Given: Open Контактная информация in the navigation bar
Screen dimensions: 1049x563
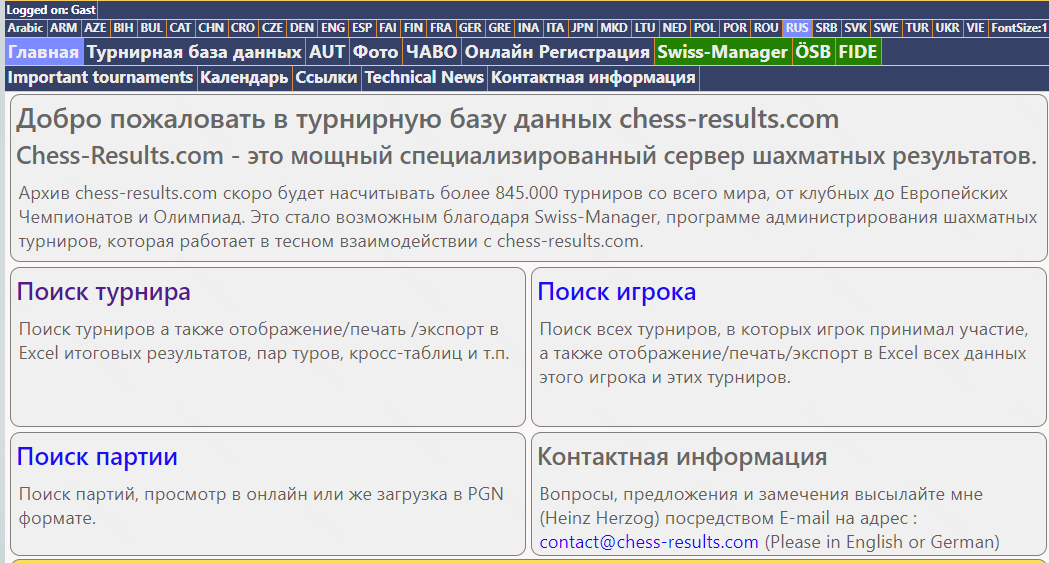Looking at the screenshot, I should tap(593, 78).
